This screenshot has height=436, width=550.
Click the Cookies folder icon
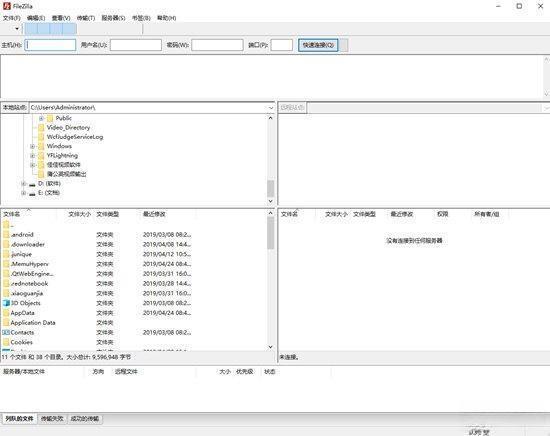[x=6, y=342]
